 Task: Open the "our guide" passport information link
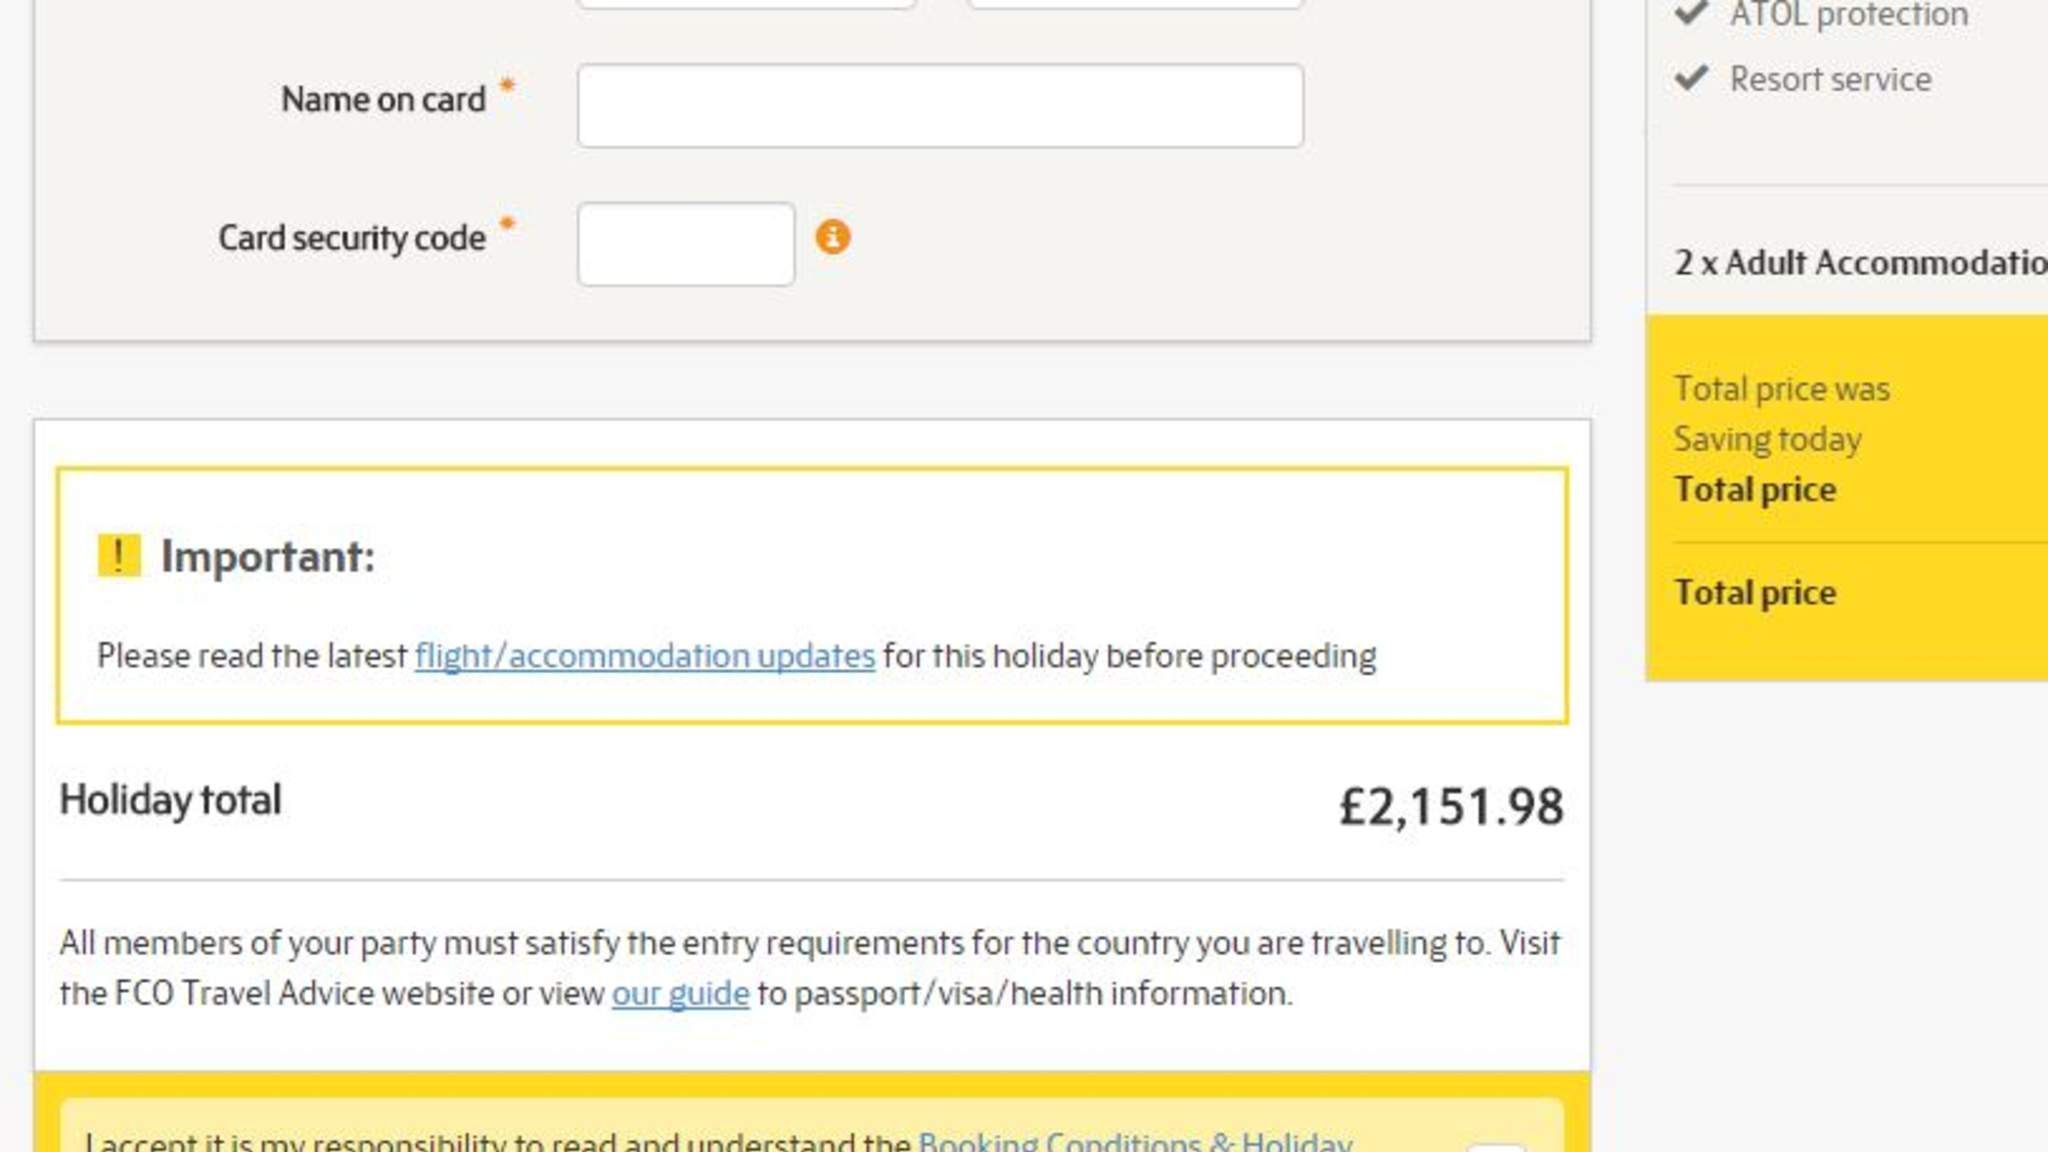pos(680,993)
